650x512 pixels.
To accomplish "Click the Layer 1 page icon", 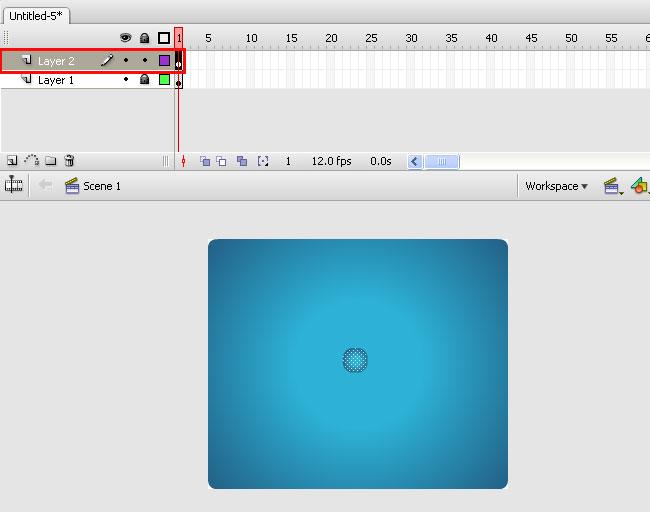I will 27,79.
